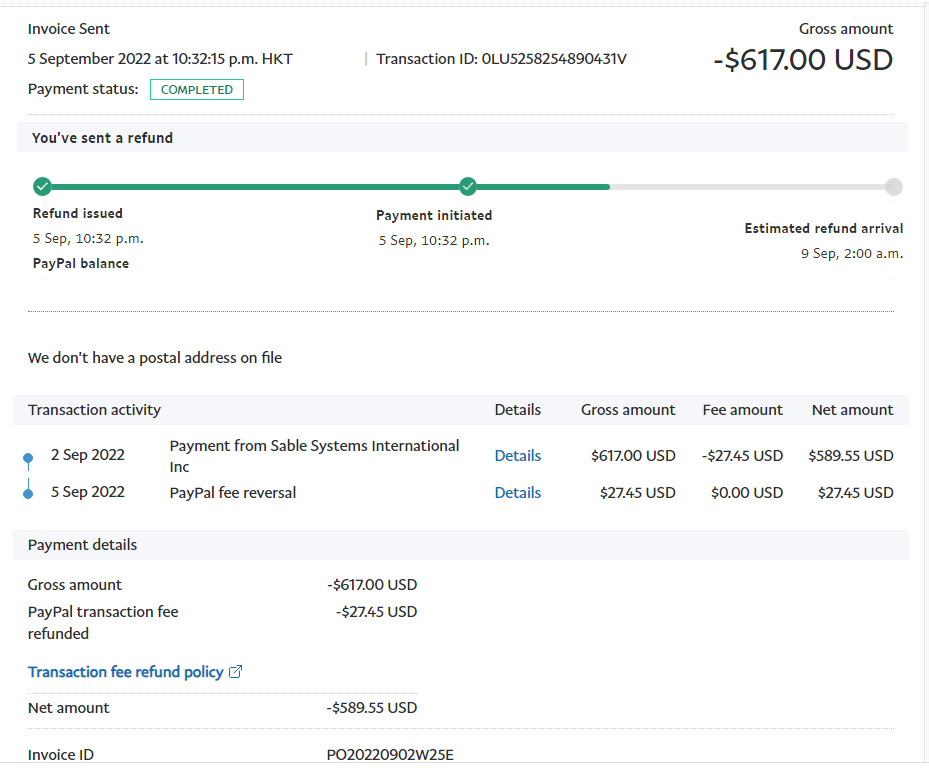929x768 pixels.
Task: Click the grey Estimated refund arrival circle
Action: coord(893,187)
